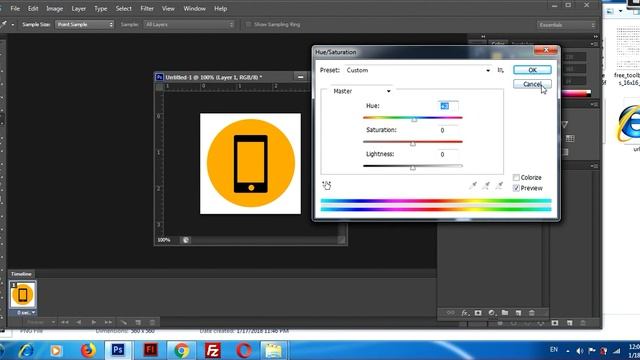Image resolution: width=640 pixels, height=360 pixels.
Task: Go to first frame in Timeline
Action: click(64, 322)
